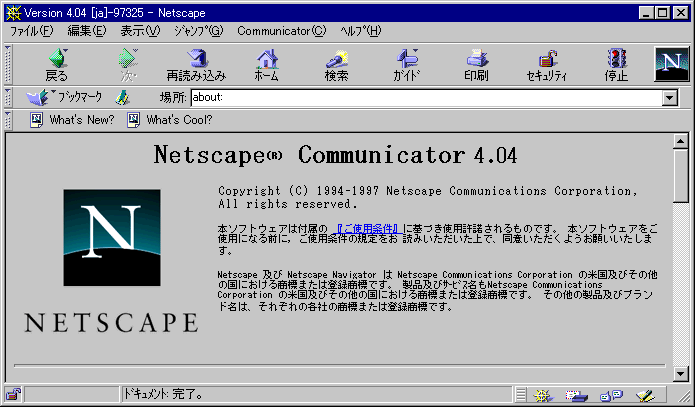Image resolution: width=695 pixels, height=407 pixels.
Task: Open Composer from the component bar
Action: click(x=645, y=395)
